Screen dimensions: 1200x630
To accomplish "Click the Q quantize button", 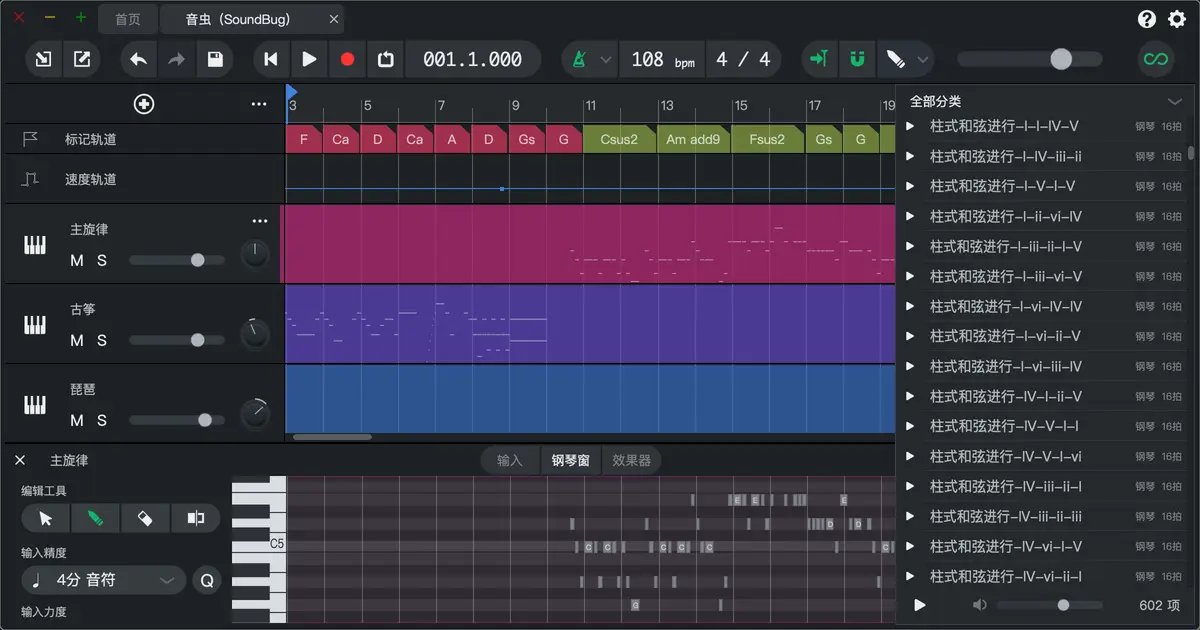I will pos(207,580).
